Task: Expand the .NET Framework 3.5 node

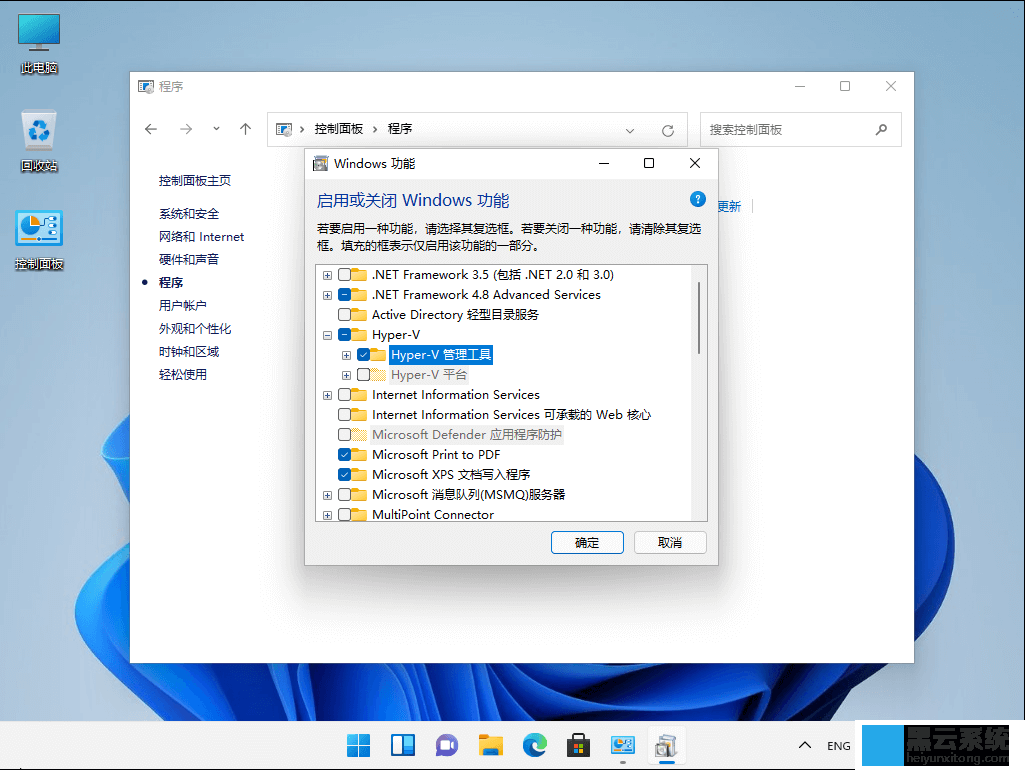Action: [x=327, y=274]
